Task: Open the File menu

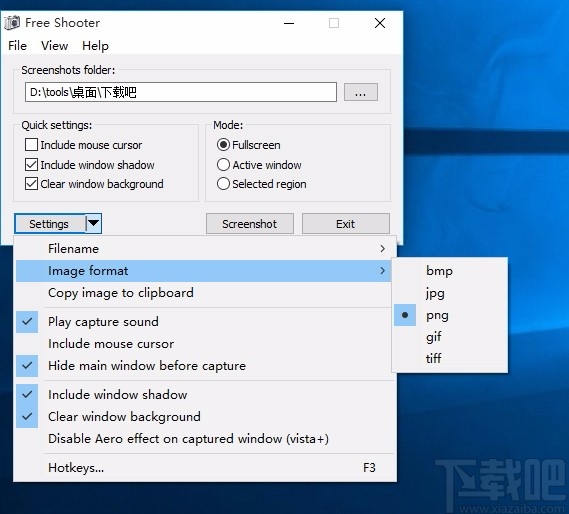Action: tap(17, 46)
